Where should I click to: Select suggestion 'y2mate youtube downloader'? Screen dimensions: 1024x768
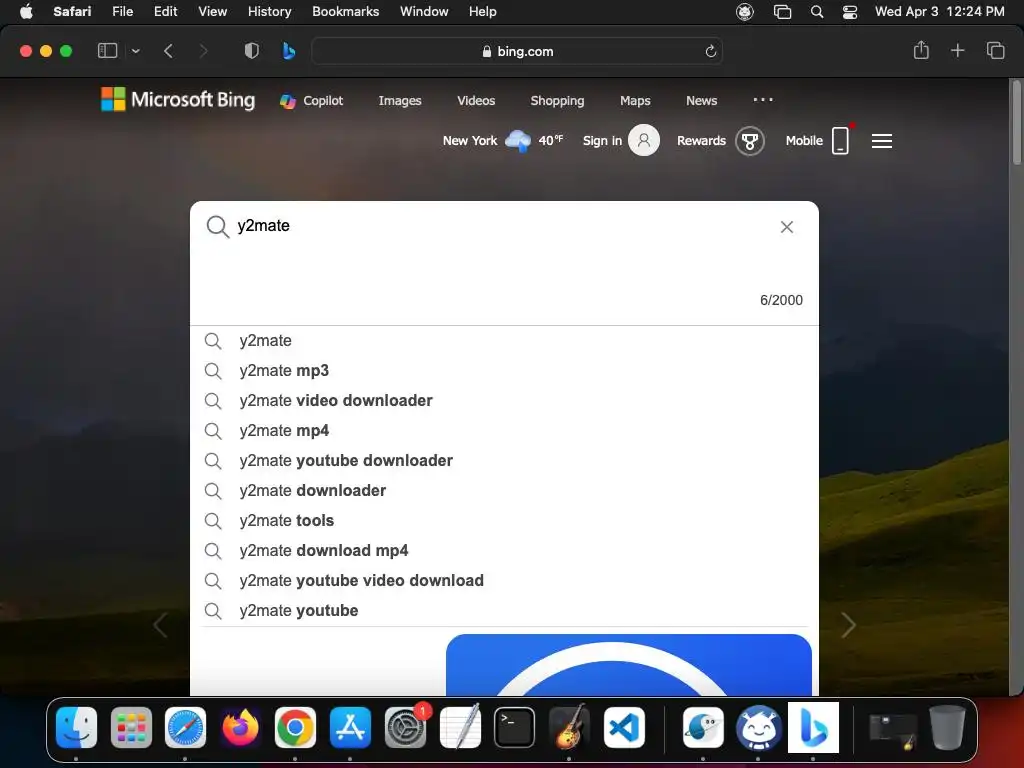point(504,460)
